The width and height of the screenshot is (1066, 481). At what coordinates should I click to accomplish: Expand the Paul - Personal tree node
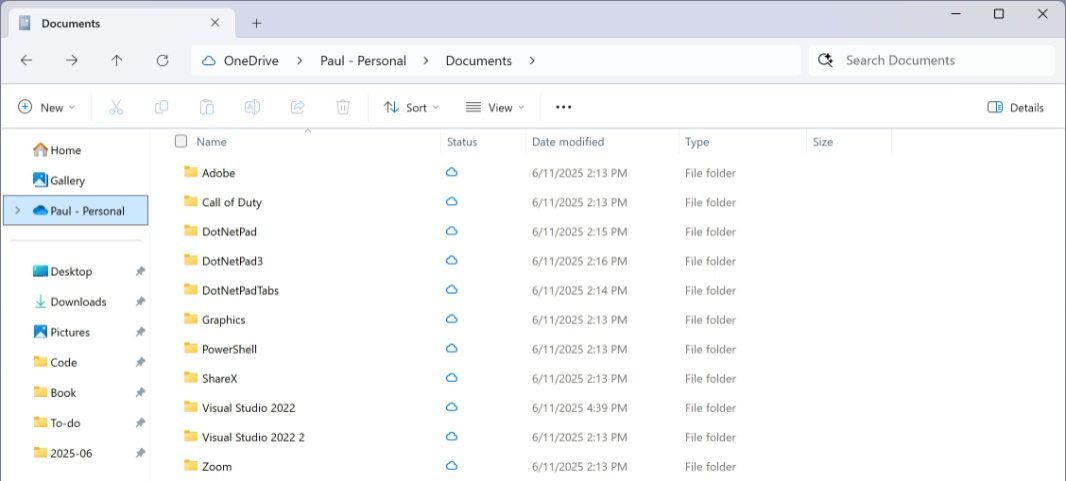coord(17,211)
